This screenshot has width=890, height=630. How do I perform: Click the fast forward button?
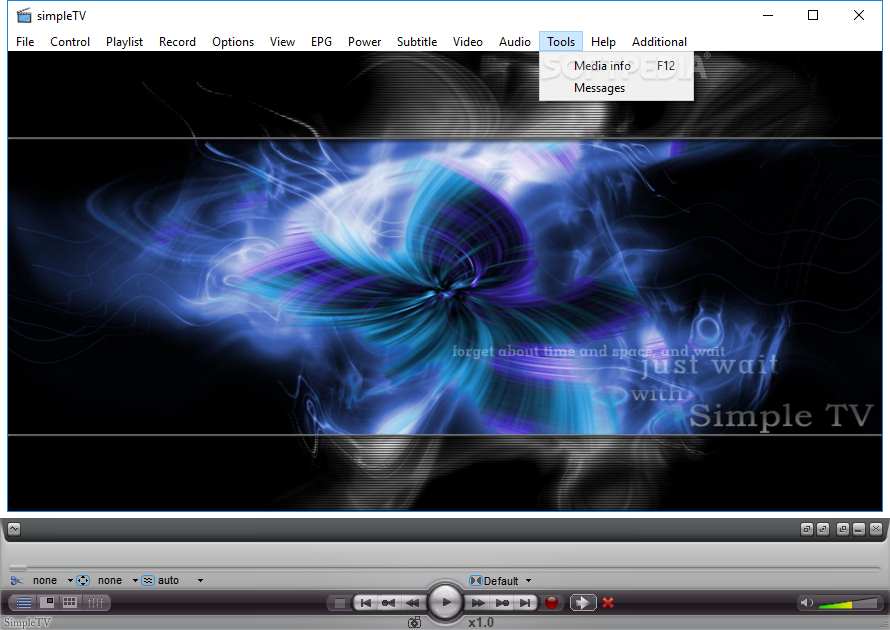tap(478, 603)
